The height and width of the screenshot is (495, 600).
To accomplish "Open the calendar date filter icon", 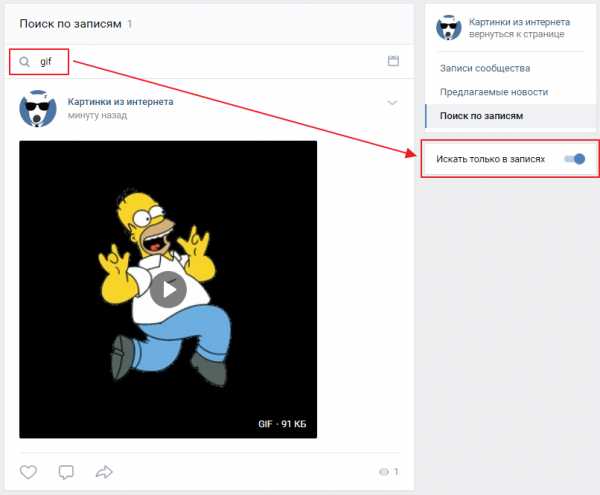I will click(393, 61).
